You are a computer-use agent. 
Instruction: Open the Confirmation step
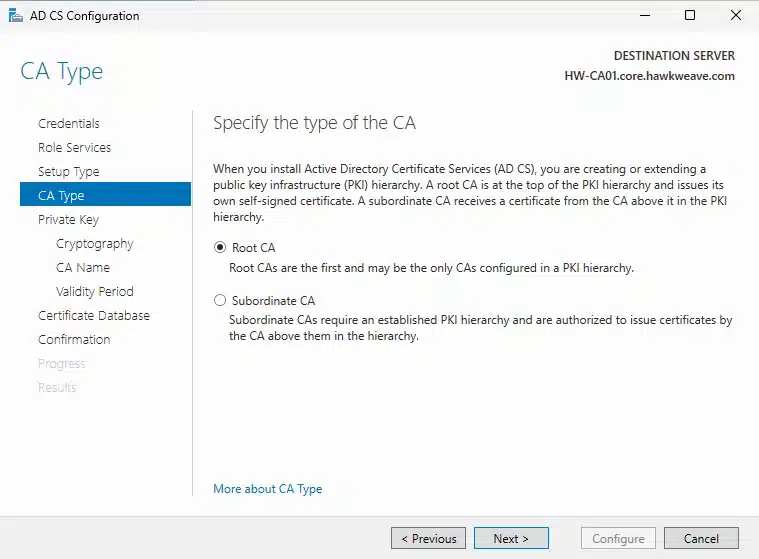coord(74,340)
